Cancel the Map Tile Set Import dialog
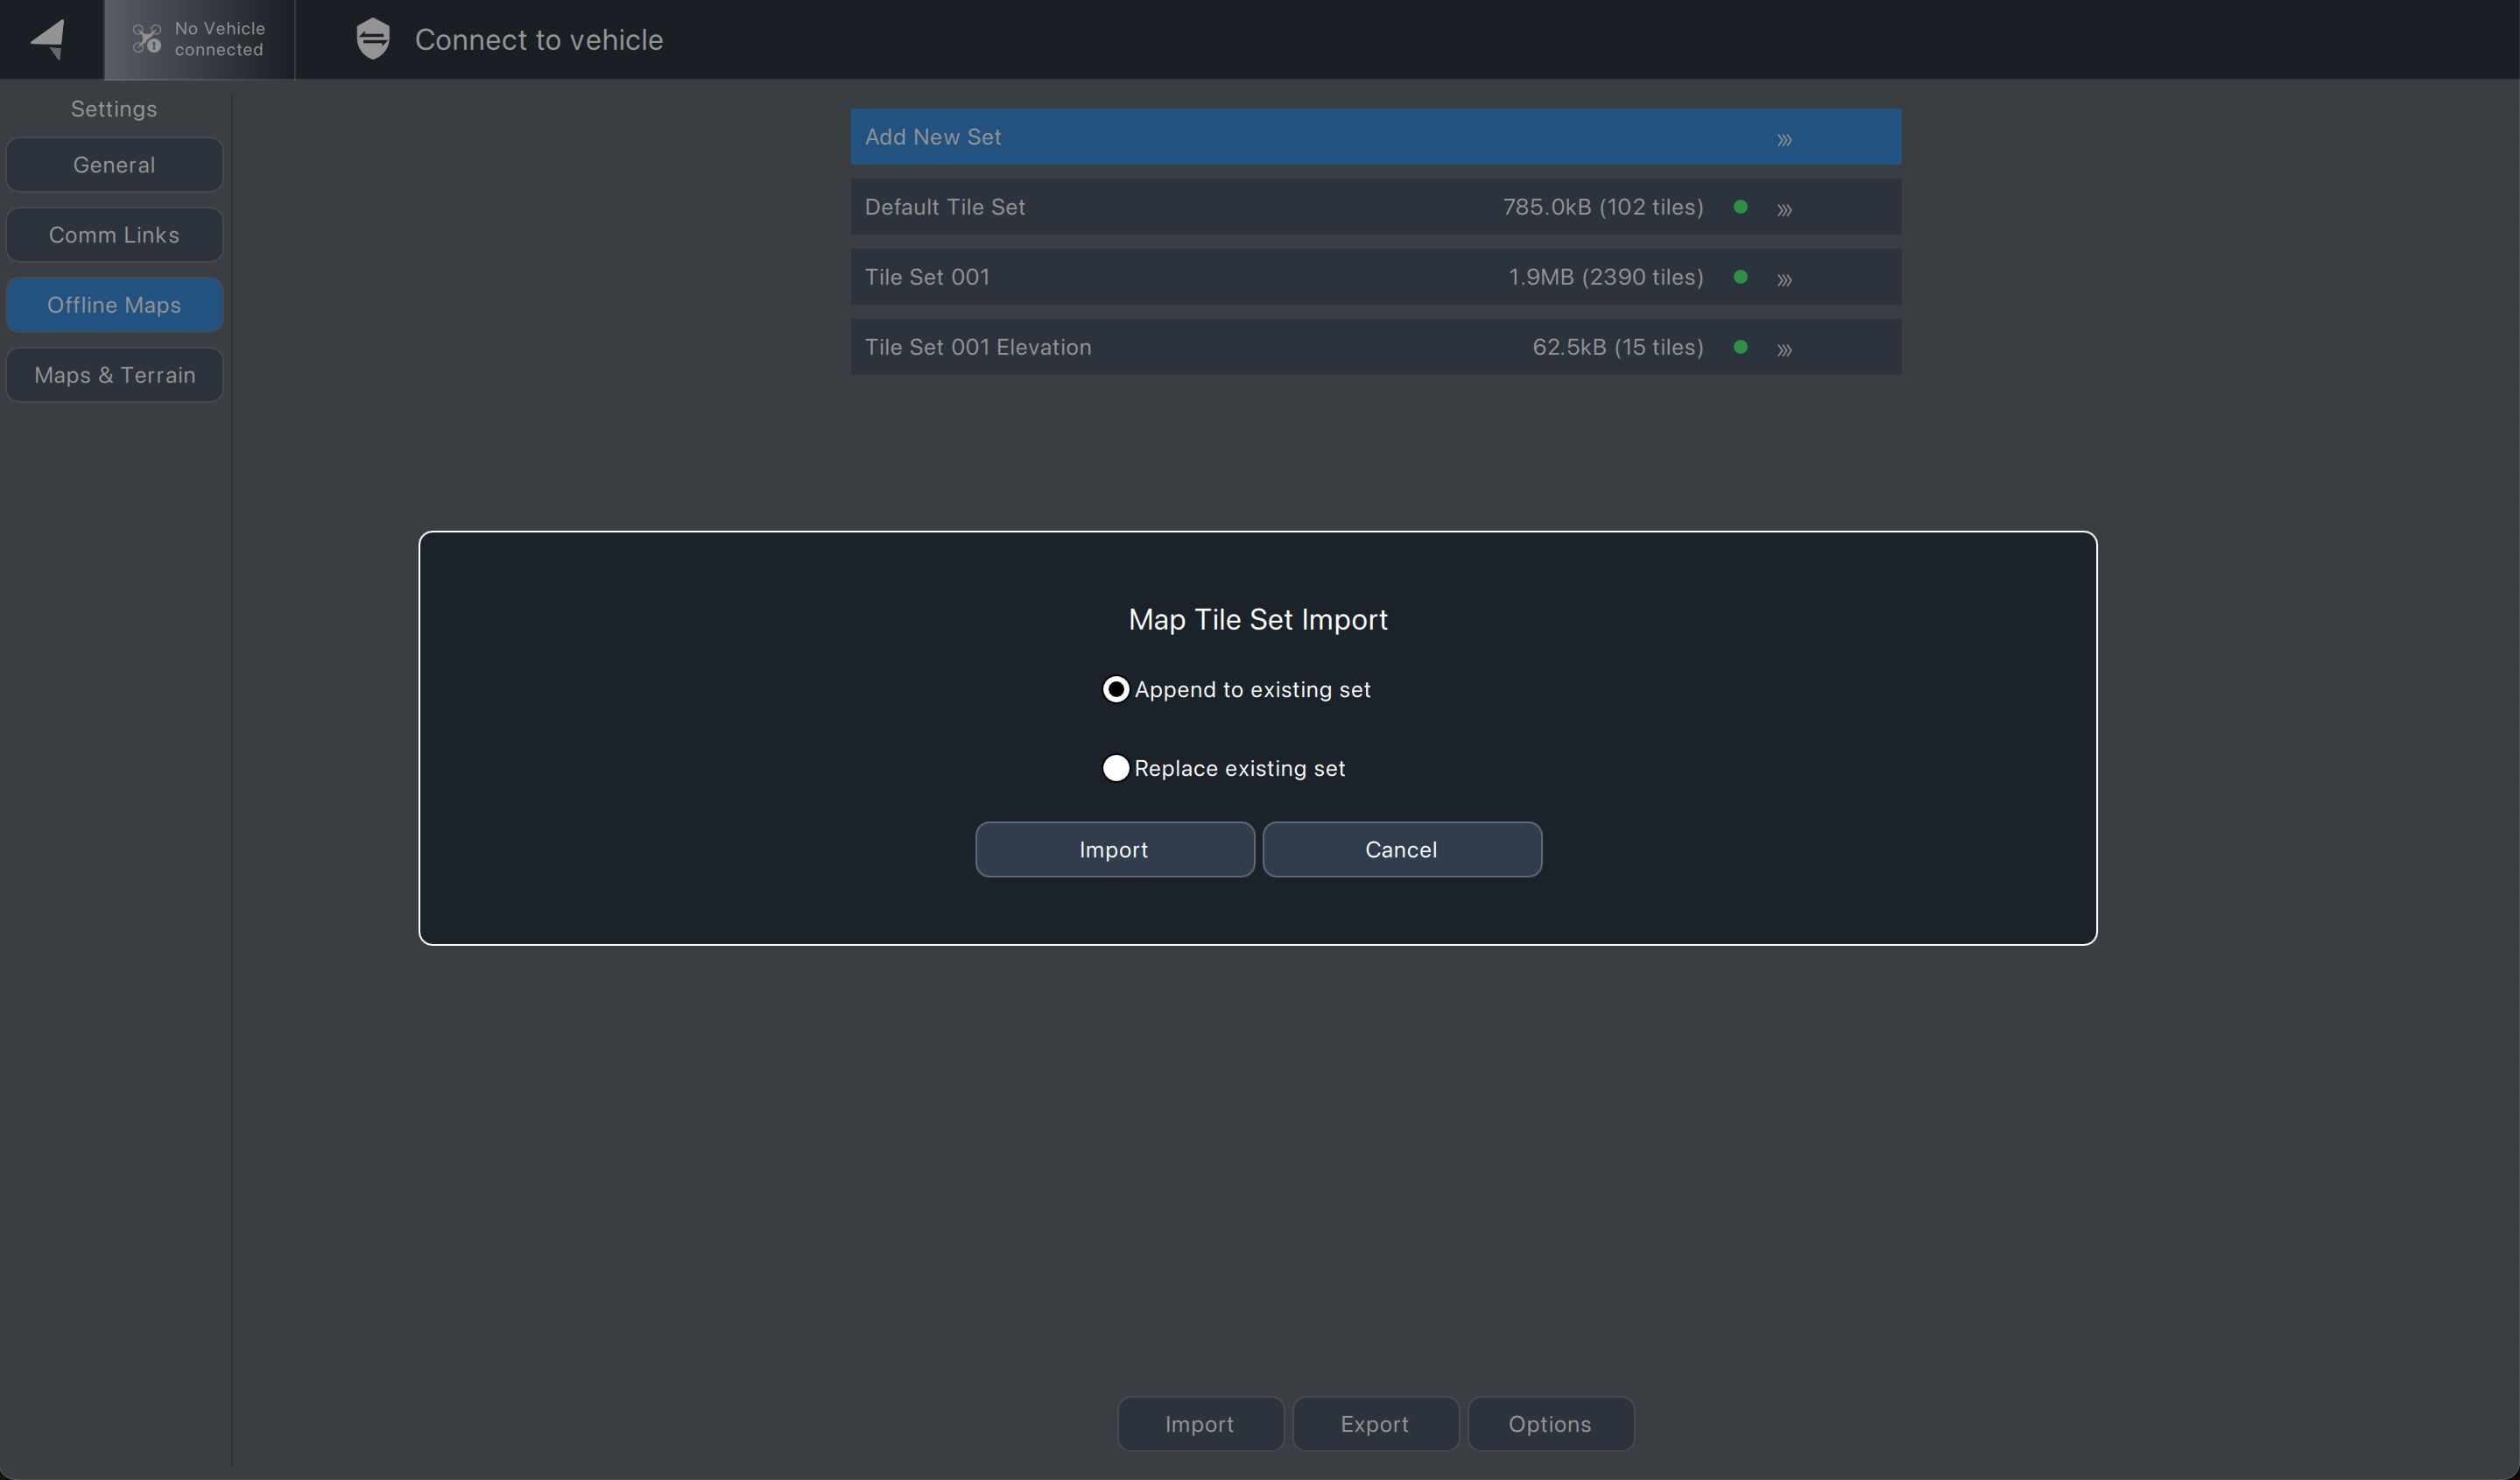 tap(1401, 850)
